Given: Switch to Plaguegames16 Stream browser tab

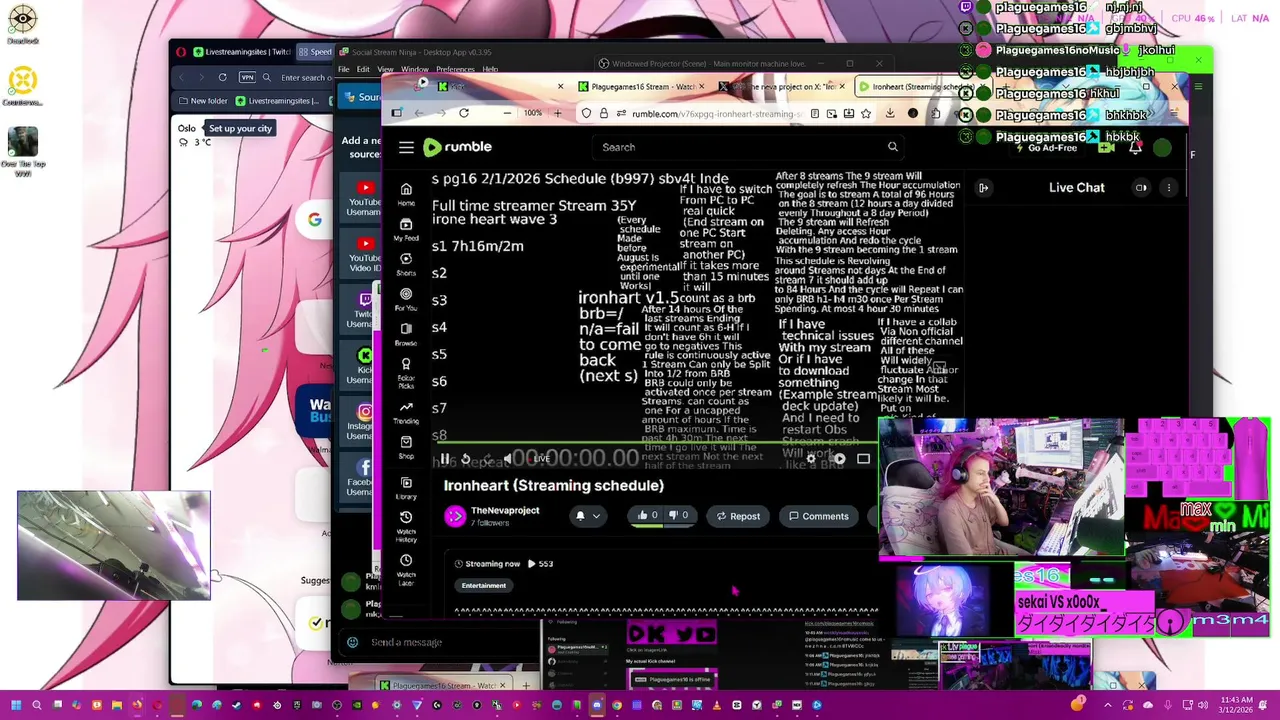Looking at the screenshot, I should (x=643, y=87).
